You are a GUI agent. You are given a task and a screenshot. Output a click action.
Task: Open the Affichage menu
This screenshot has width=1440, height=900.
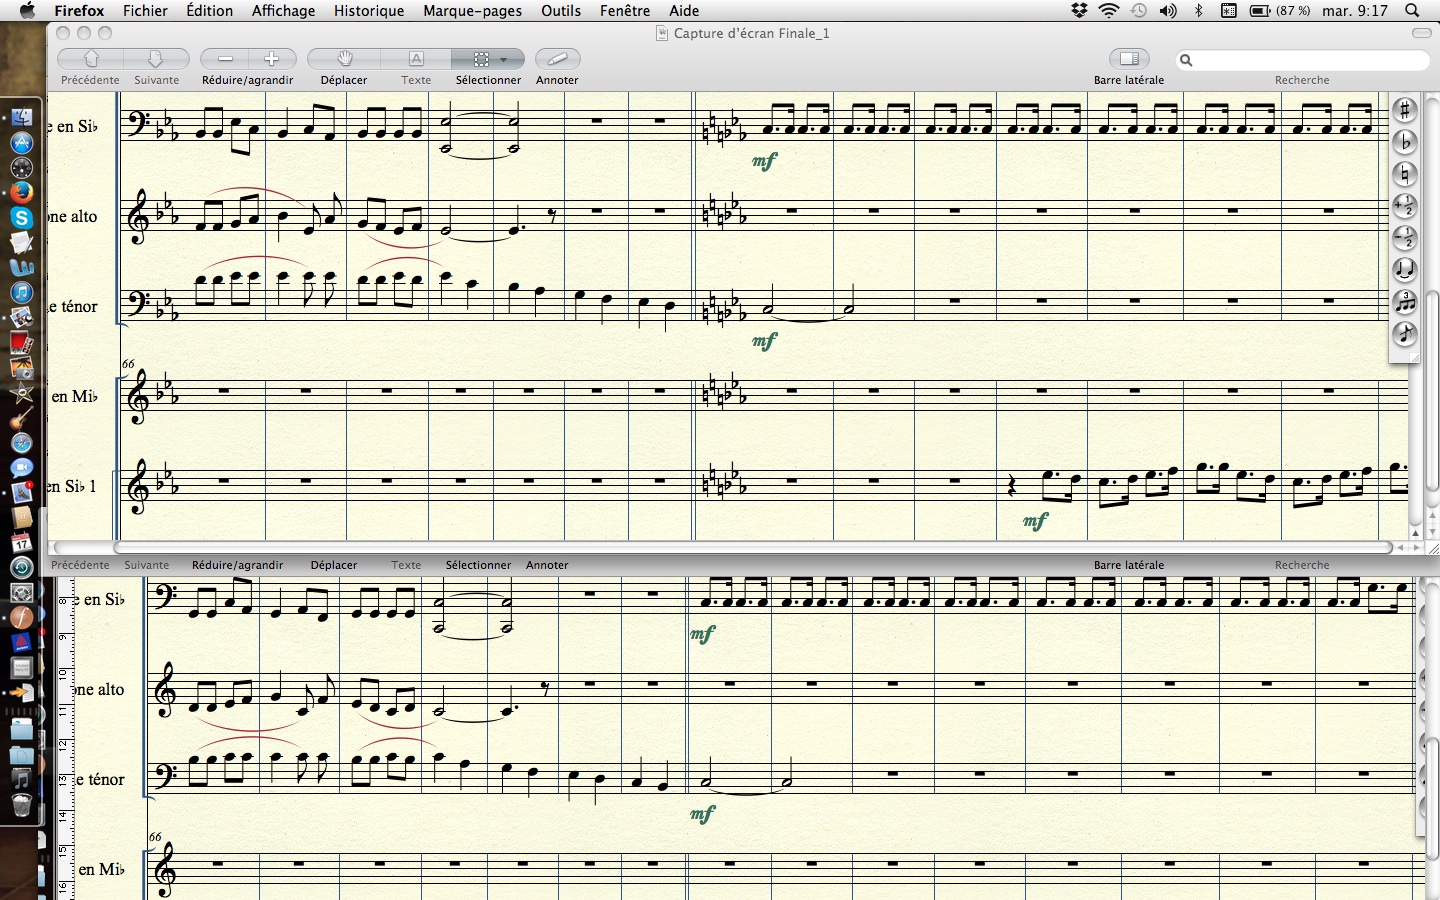coord(283,11)
